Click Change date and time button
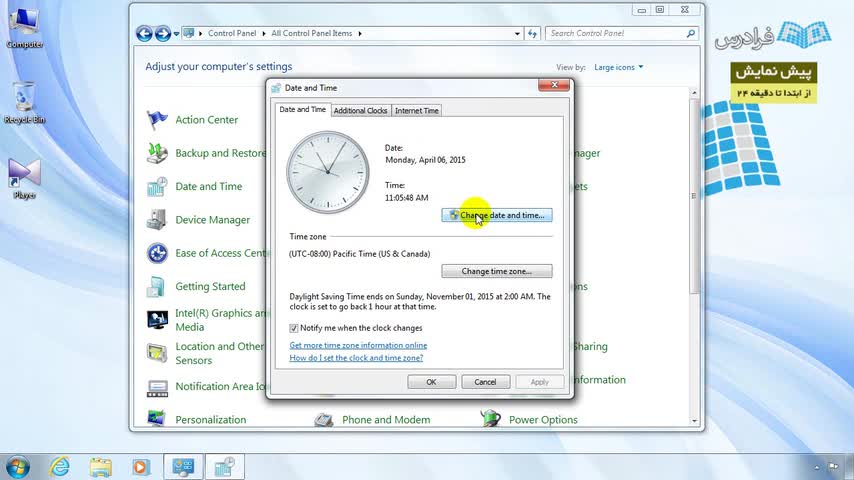 (497, 215)
